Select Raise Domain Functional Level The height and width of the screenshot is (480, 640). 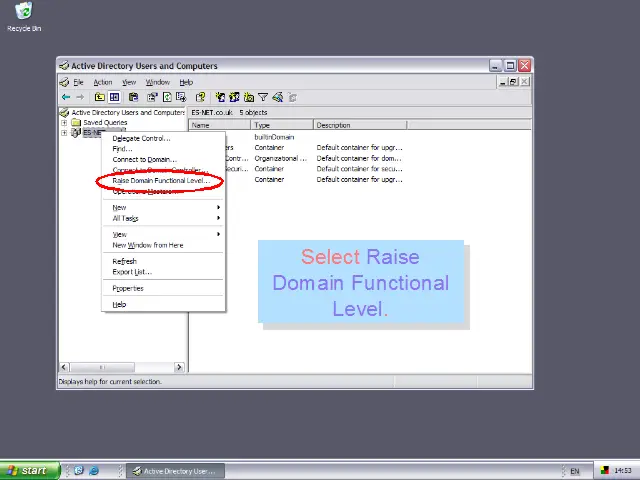pyautogui.click(x=163, y=180)
